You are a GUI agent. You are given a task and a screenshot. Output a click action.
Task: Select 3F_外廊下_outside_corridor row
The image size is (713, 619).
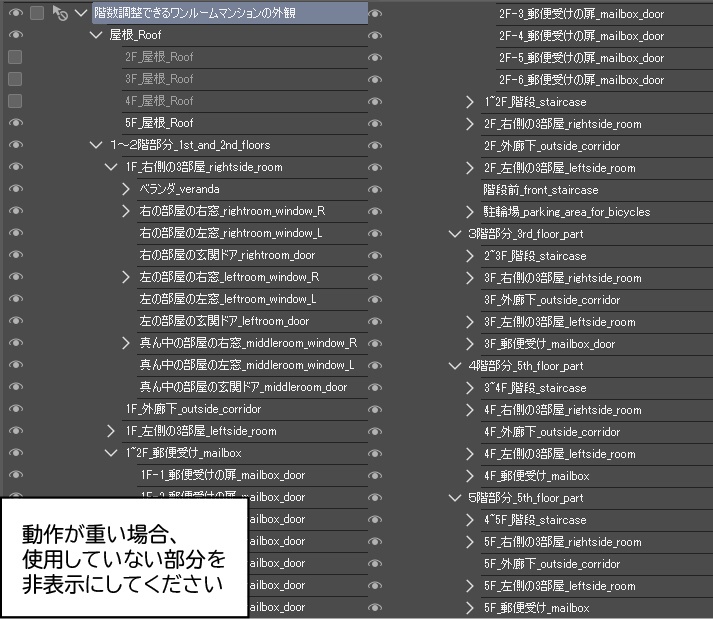tap(597, 300)
